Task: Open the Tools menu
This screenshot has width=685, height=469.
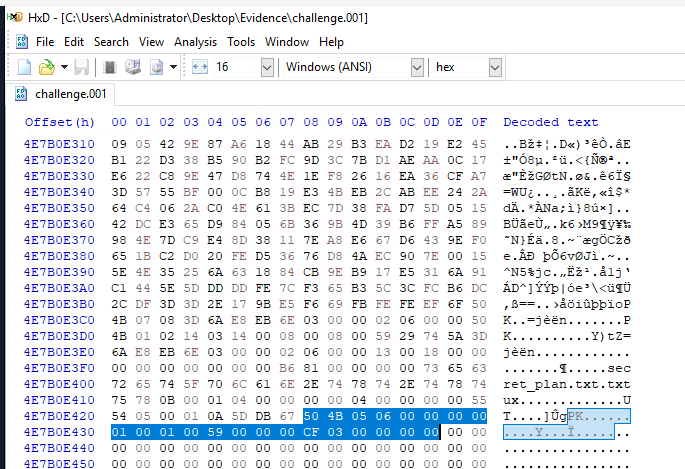Action: (x=241, y=42)
